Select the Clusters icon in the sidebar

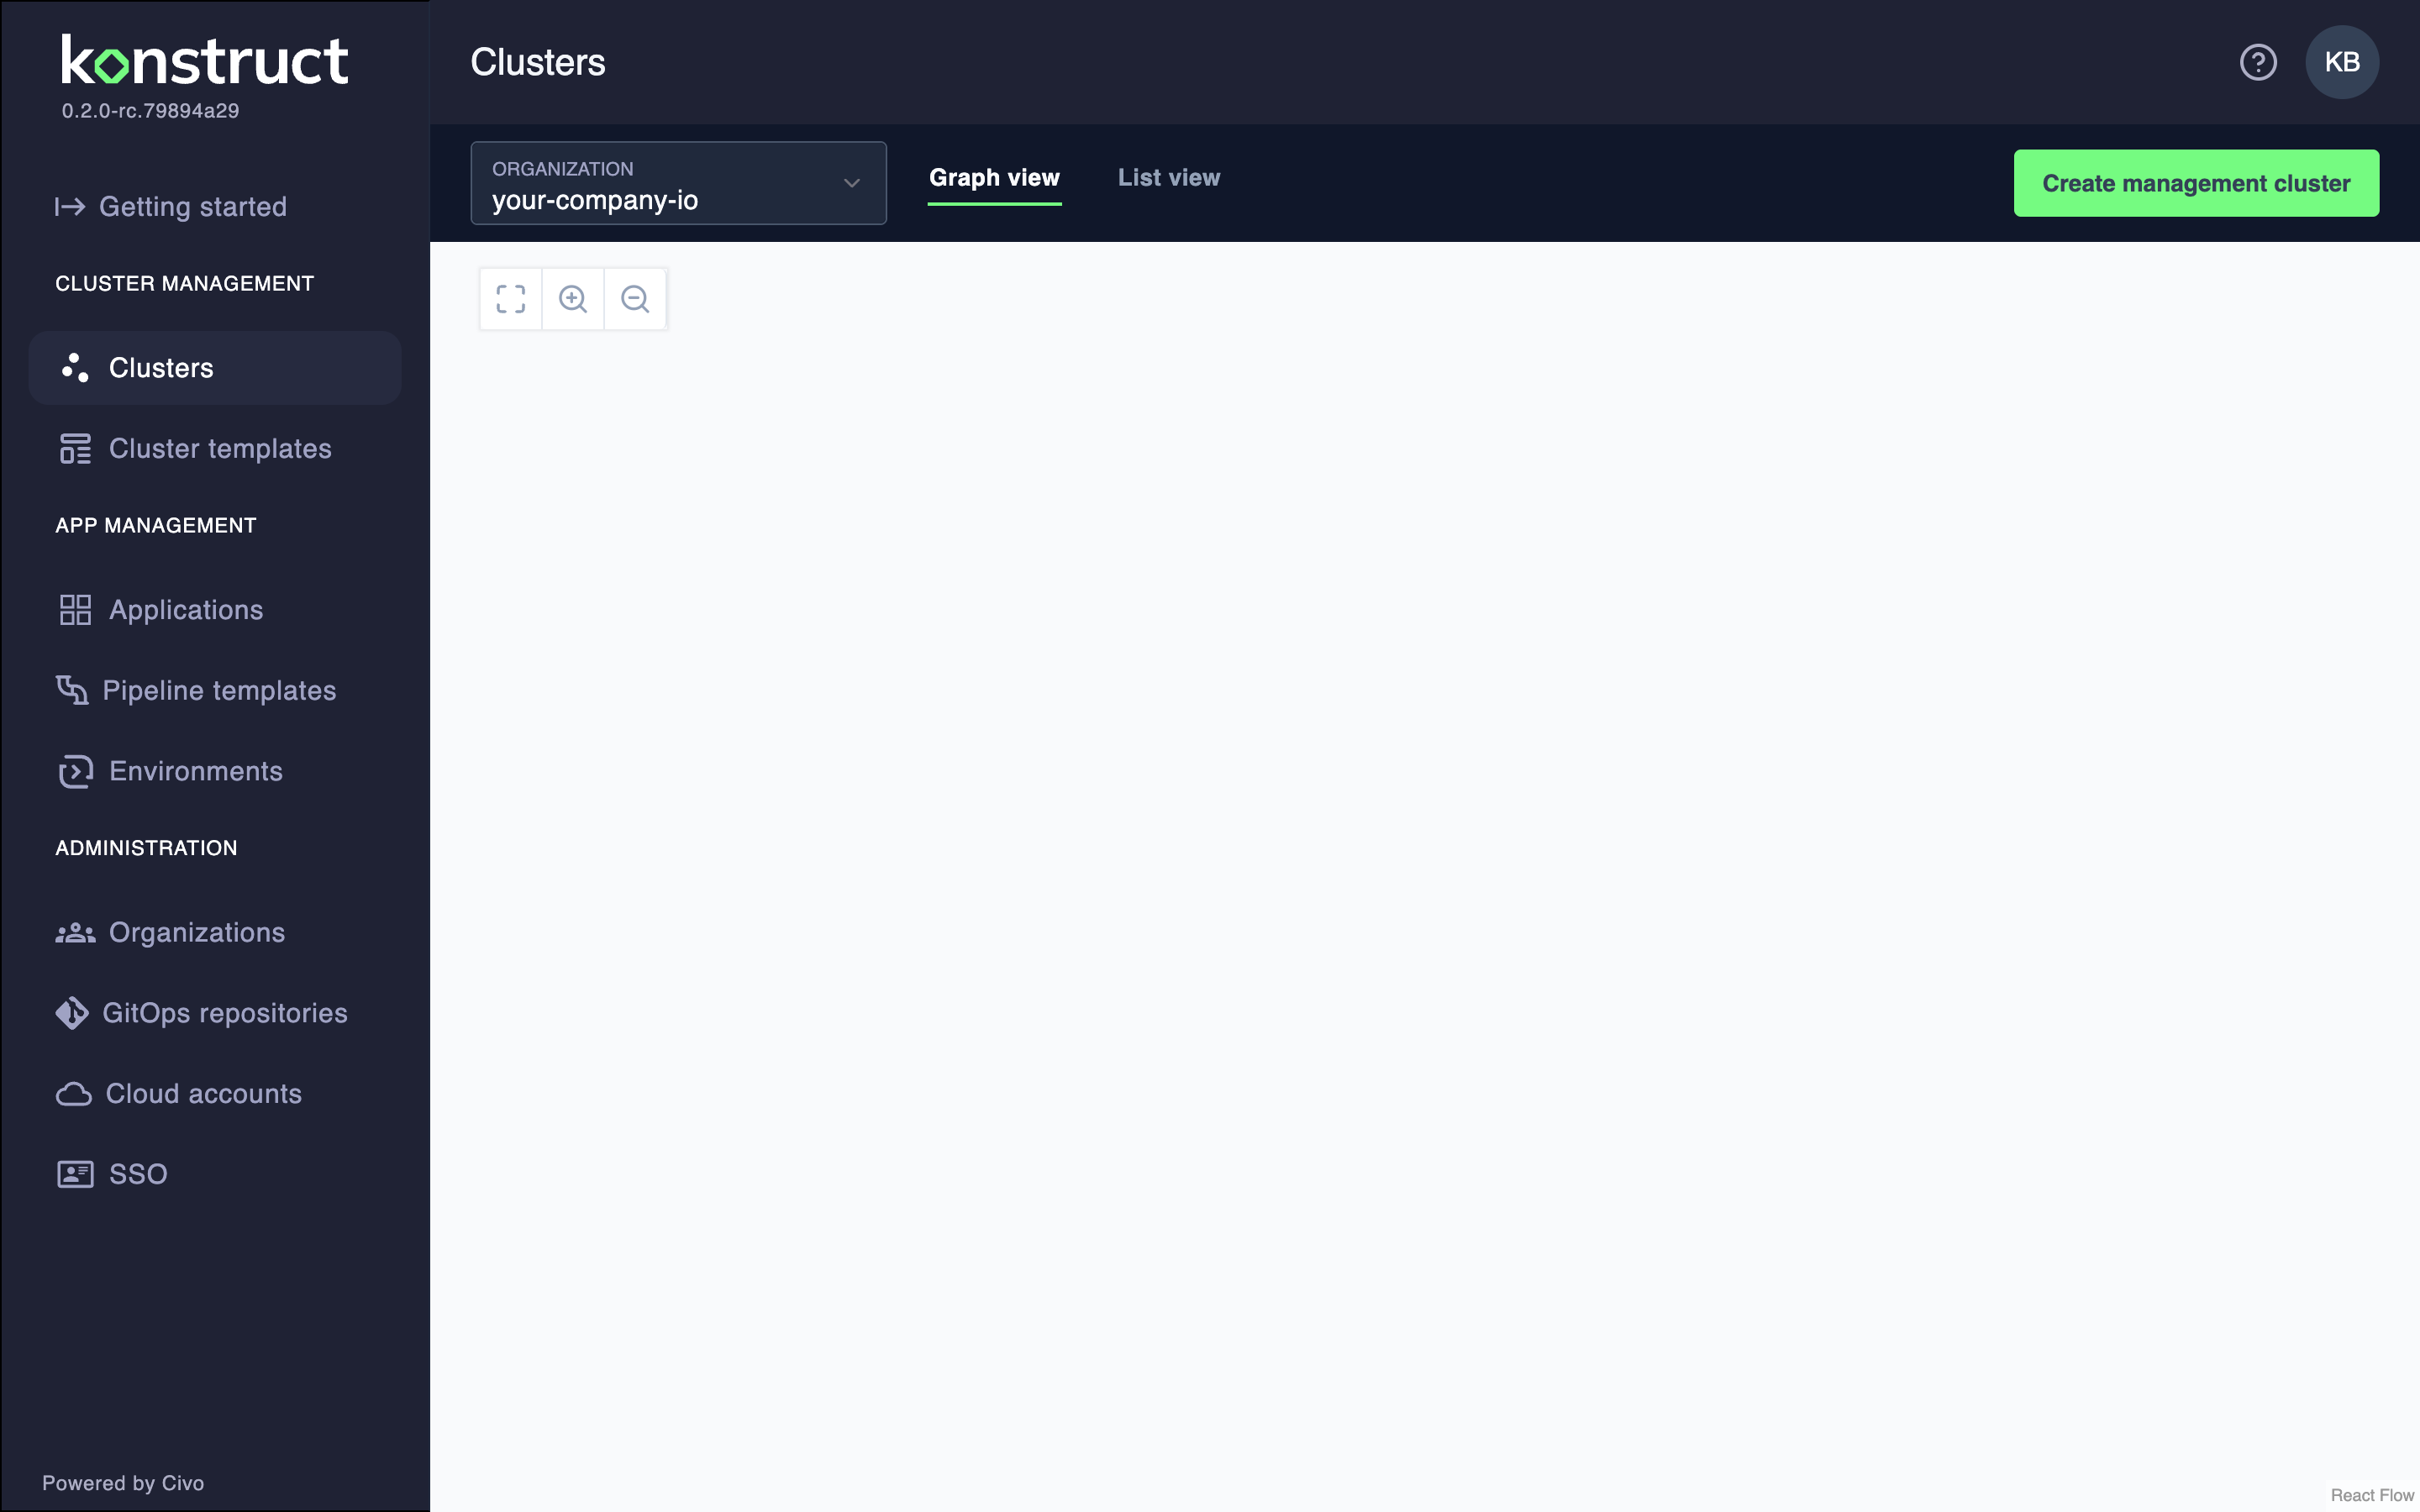tap(73, 367)
